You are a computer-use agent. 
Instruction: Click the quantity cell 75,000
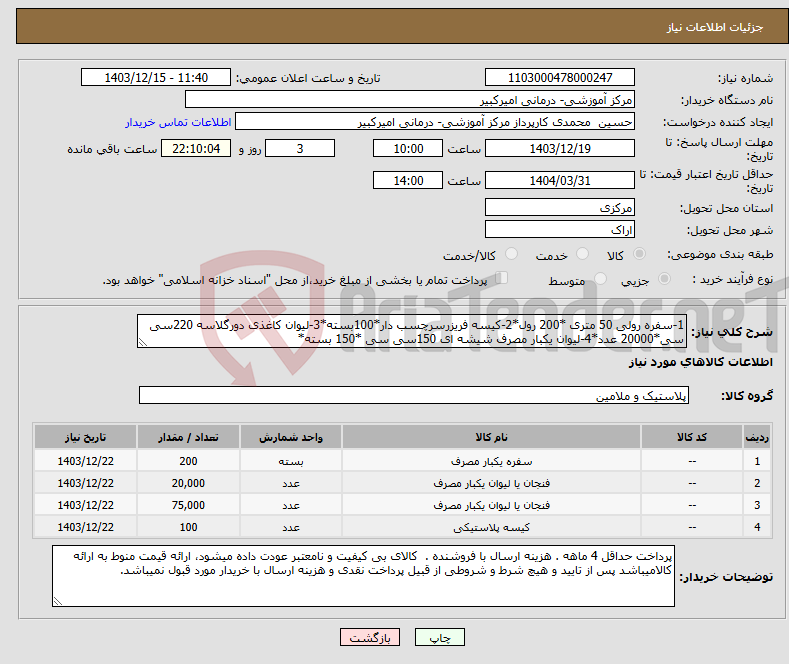(188, 506)
